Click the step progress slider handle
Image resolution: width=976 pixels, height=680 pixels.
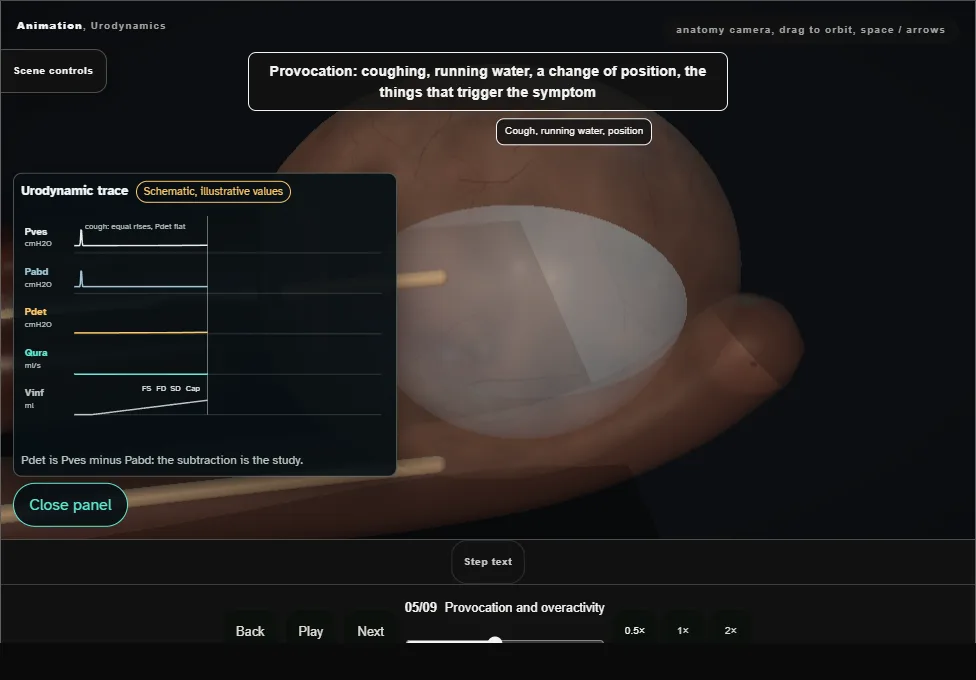(495, 640)
